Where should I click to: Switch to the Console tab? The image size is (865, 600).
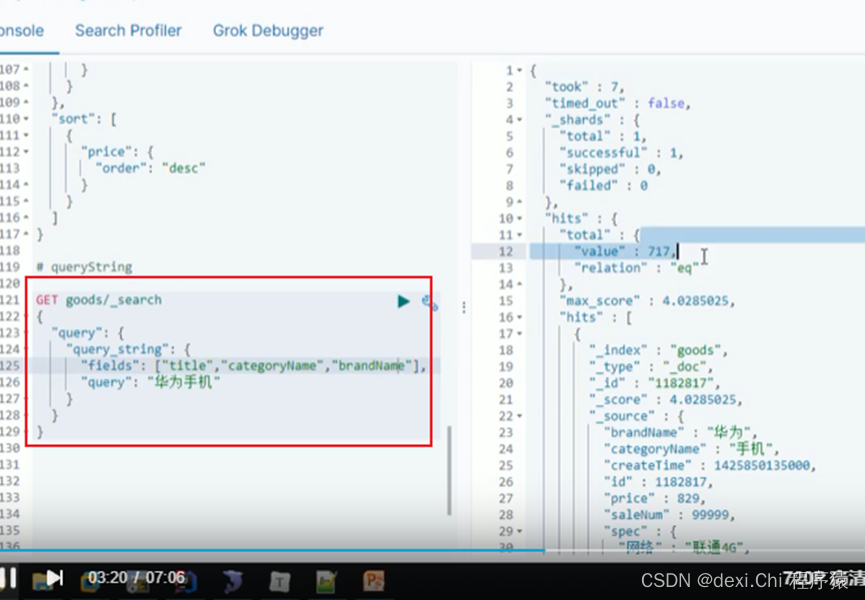pos(21,30)
